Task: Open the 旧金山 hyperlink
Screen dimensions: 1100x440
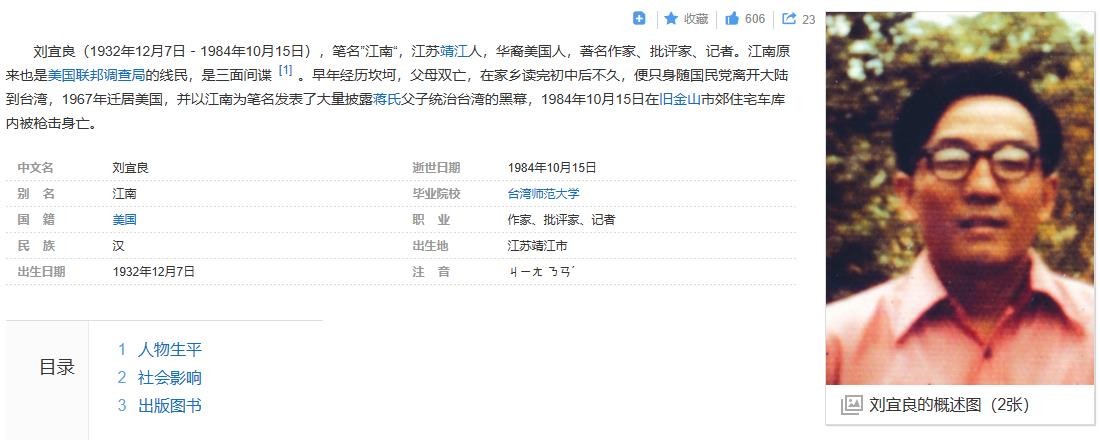Action: point(681,100)
